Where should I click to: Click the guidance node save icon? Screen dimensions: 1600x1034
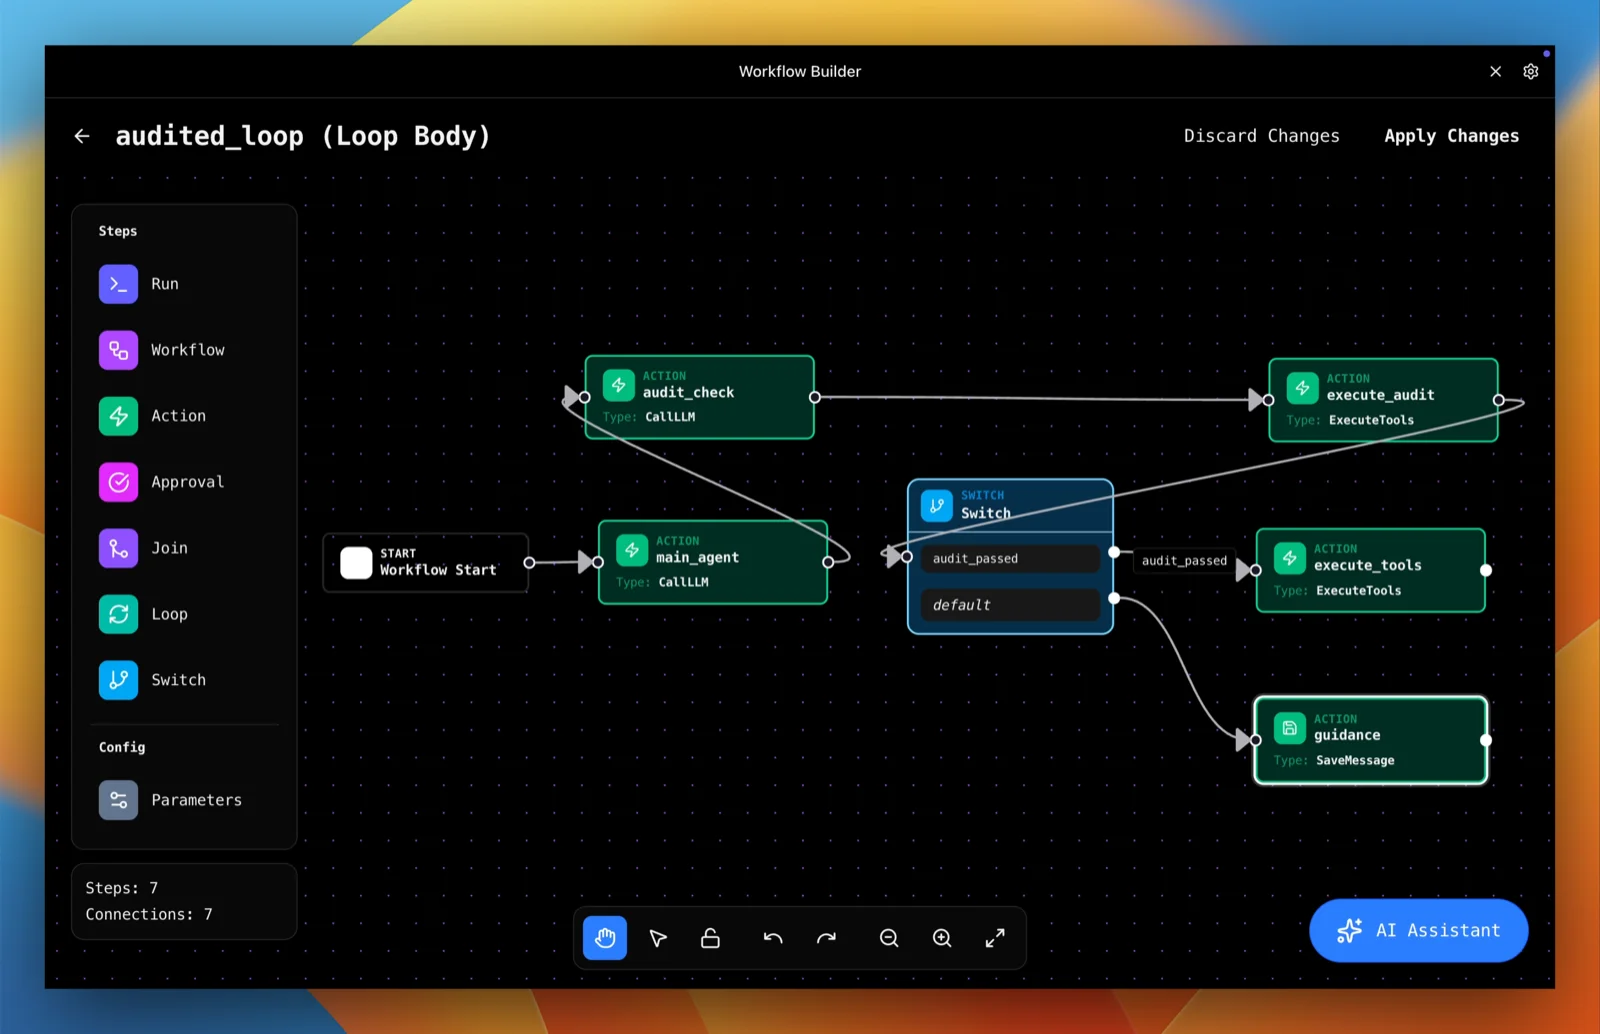point(1290,728)
